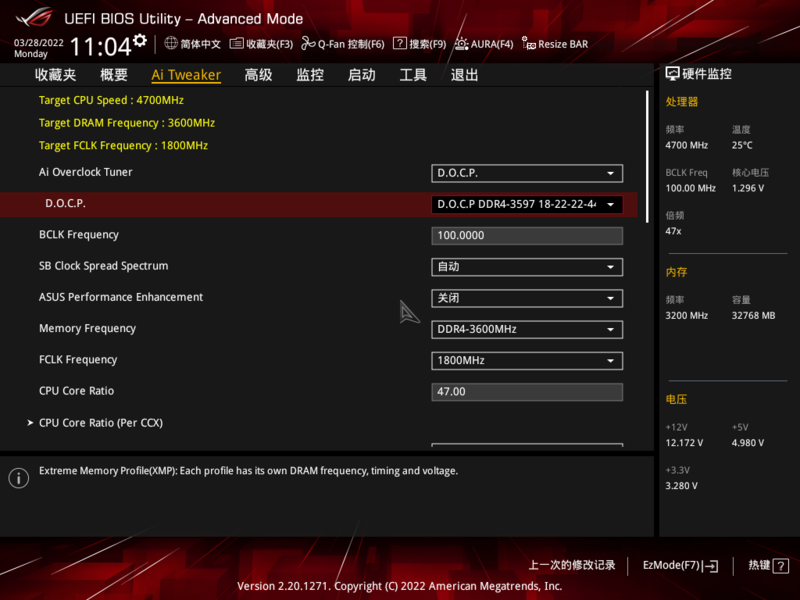Click 搜索(F9) label

click(428, 44)
